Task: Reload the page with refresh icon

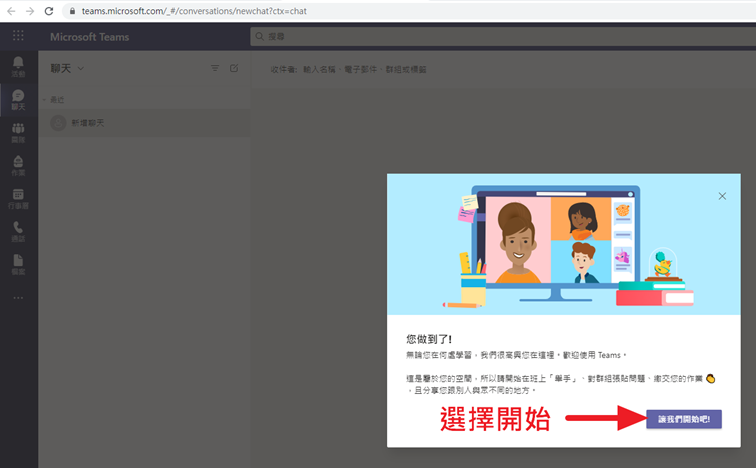Action: (x=49, y=11)
